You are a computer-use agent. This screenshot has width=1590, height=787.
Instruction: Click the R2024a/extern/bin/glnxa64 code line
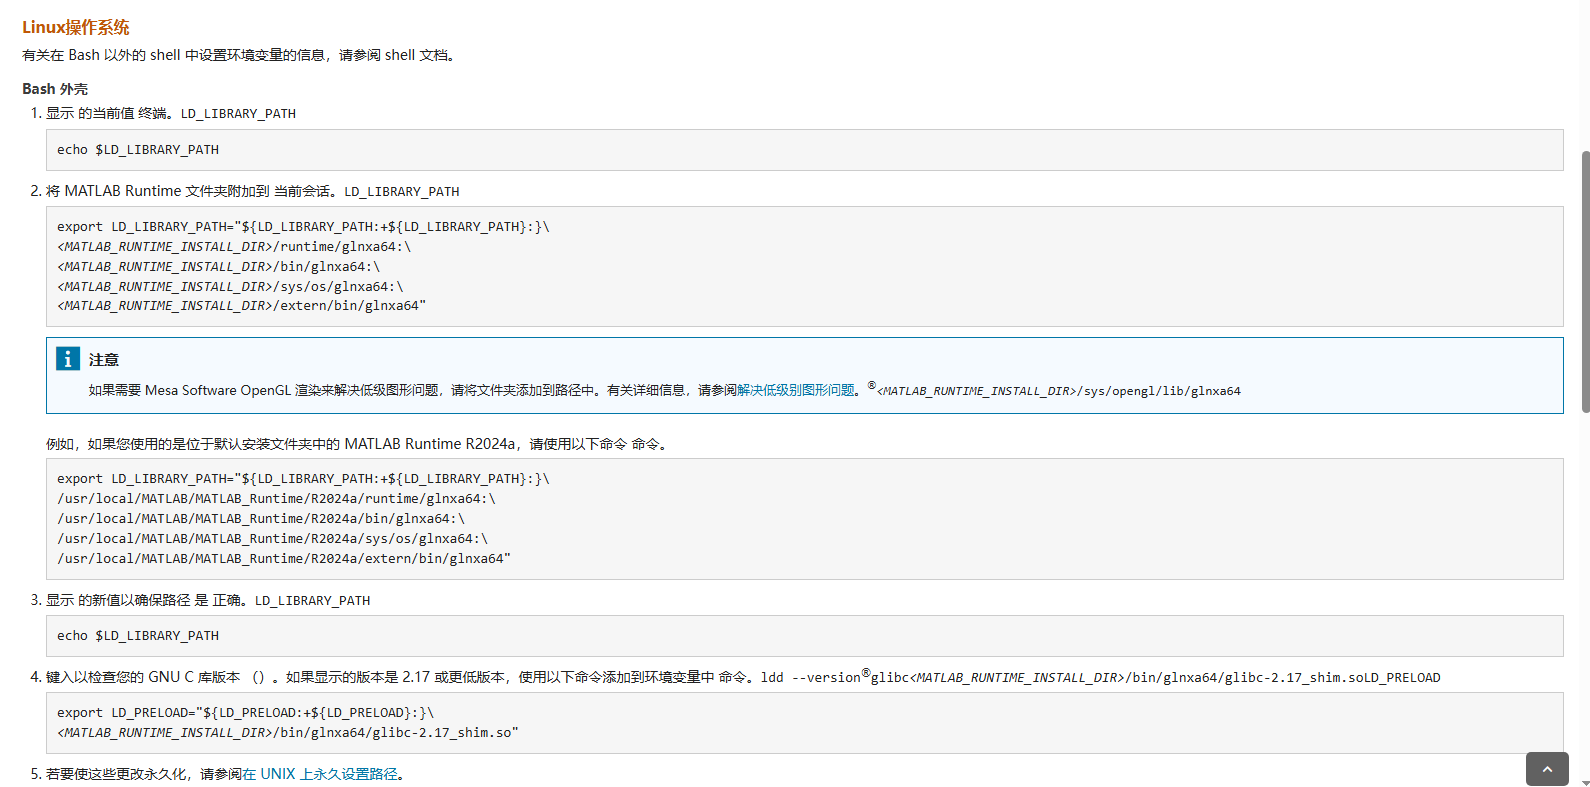(x=284, y=559)
